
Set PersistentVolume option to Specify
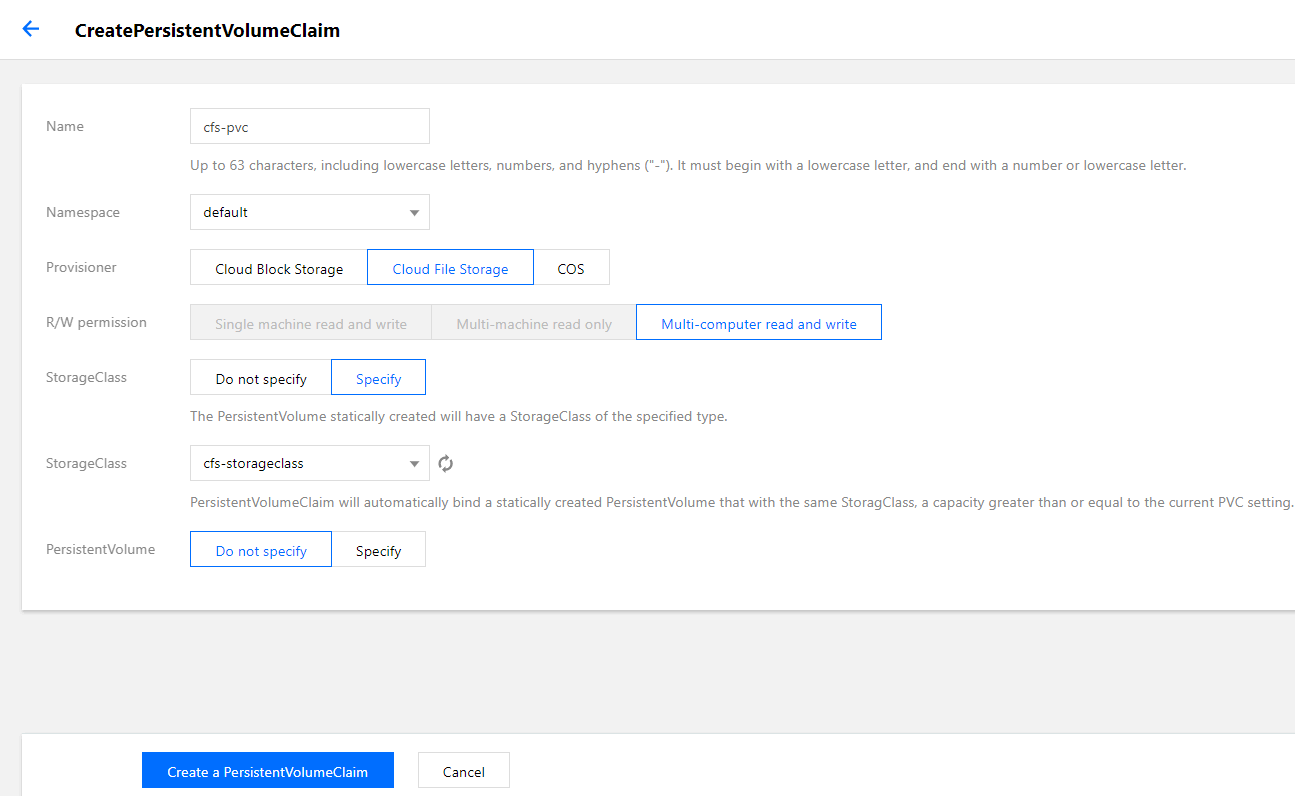(378, 550)
